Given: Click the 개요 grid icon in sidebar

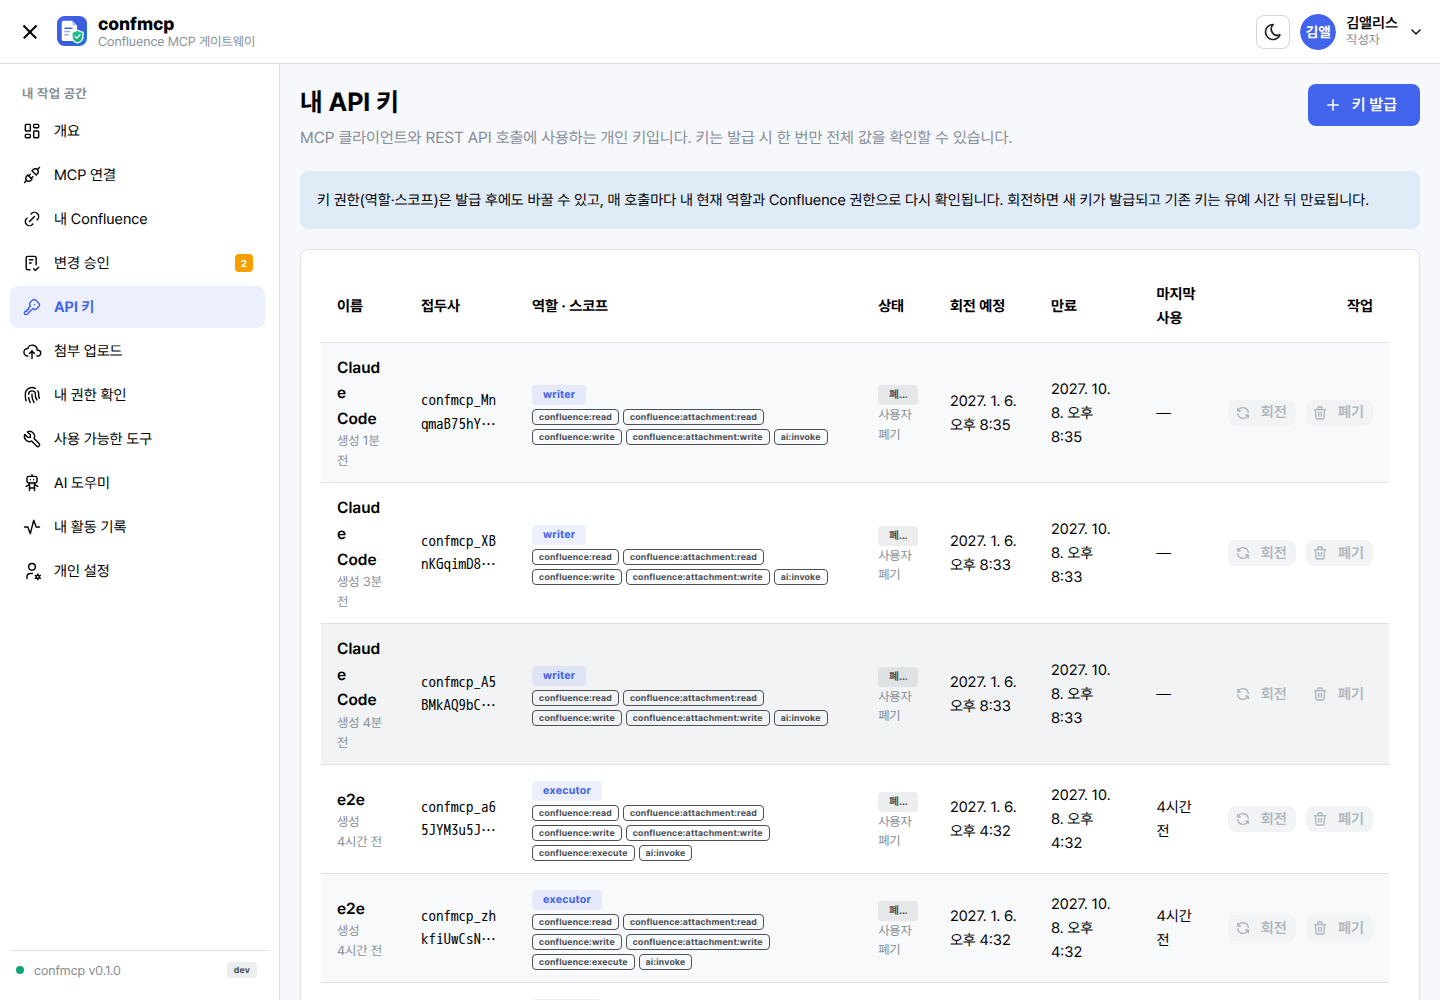Looking at the screenshot, I should 32,131.
